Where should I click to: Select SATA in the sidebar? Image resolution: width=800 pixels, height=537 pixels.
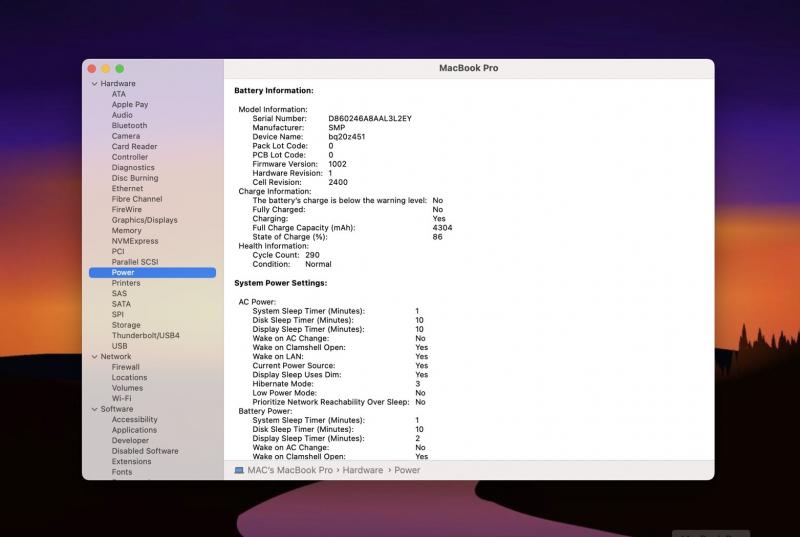121,304
